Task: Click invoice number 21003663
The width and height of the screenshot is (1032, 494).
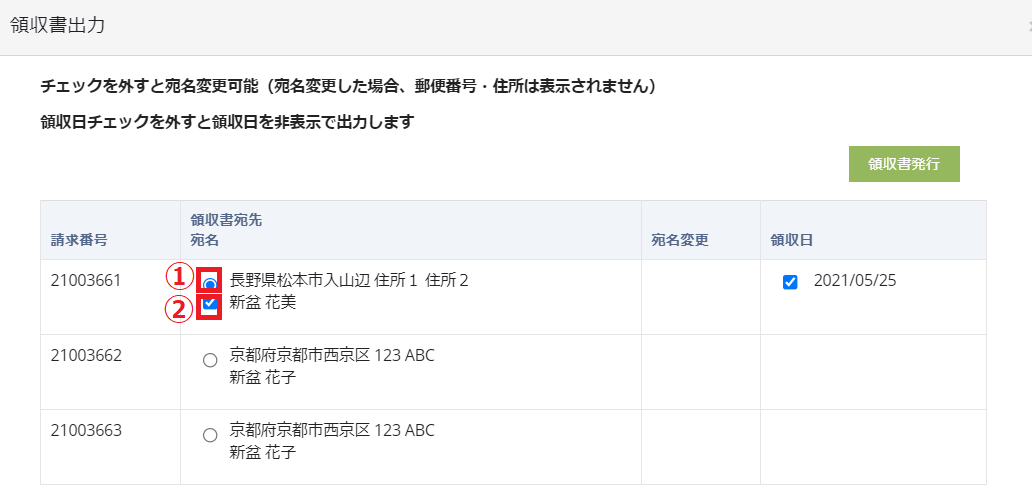Action: click(86, 430)
